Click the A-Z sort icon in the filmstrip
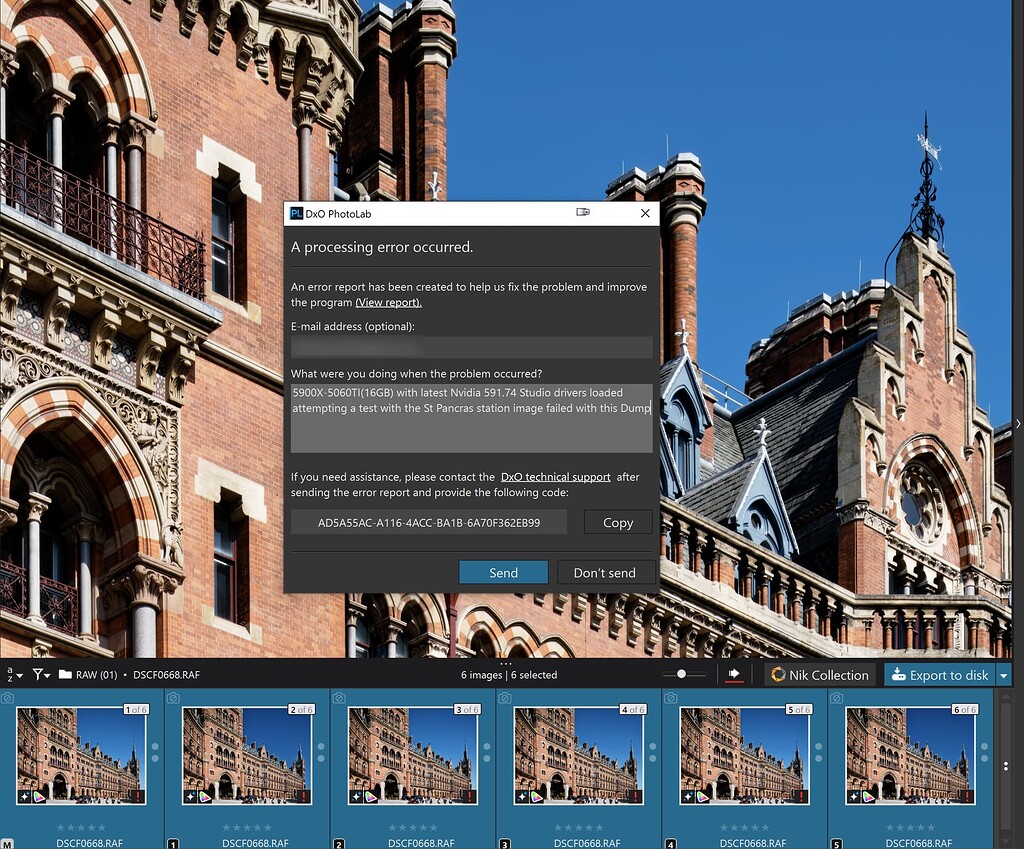This screenshot has width=1024, height=849. coord(10,674)
